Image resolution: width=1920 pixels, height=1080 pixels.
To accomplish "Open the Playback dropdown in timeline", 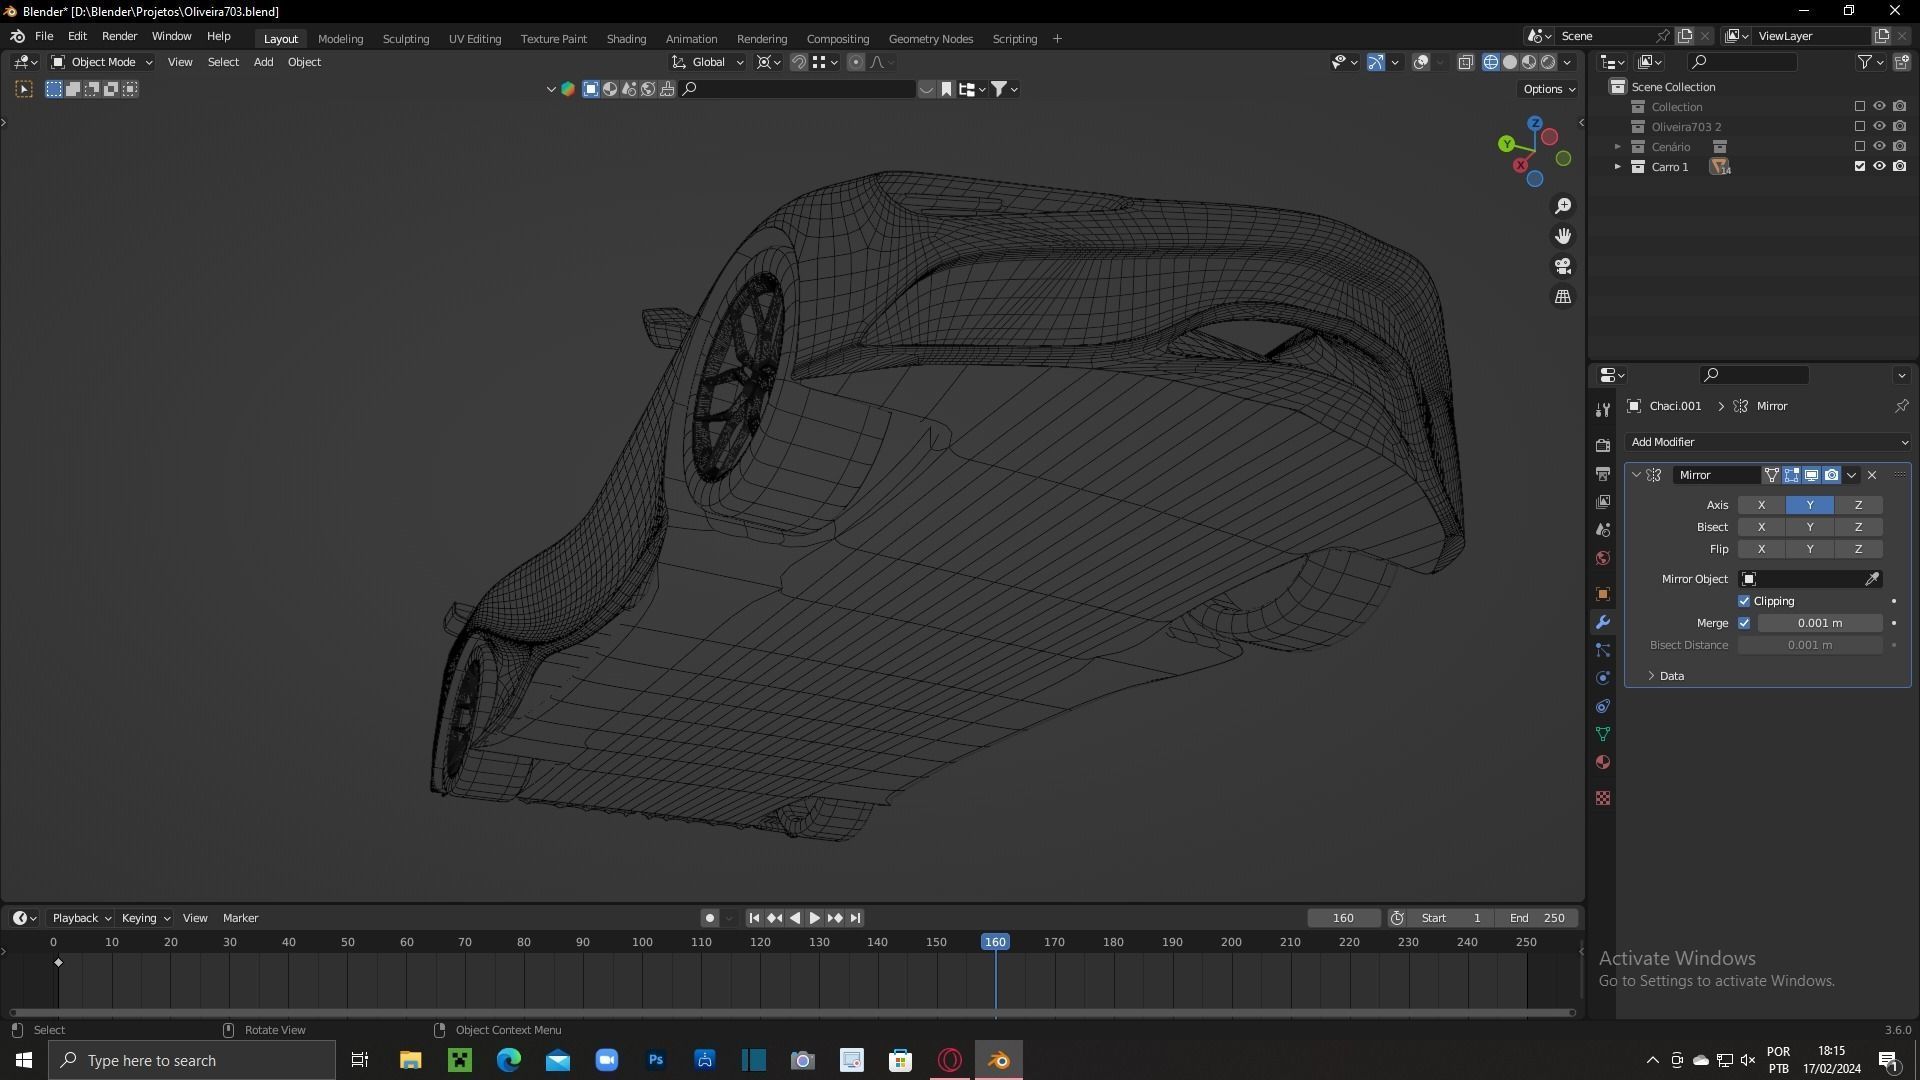I will click(81, 918).
